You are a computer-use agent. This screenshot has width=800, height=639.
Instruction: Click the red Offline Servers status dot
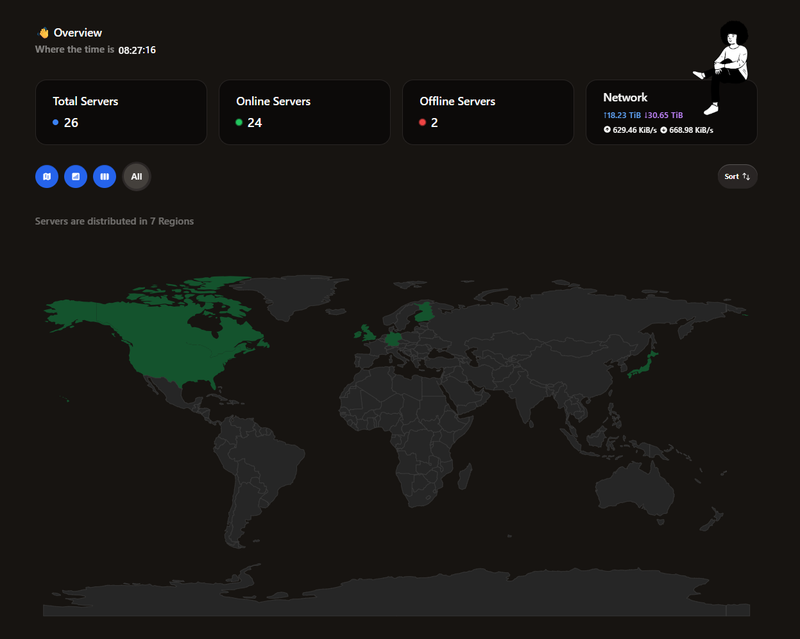(x=423, y=123)
